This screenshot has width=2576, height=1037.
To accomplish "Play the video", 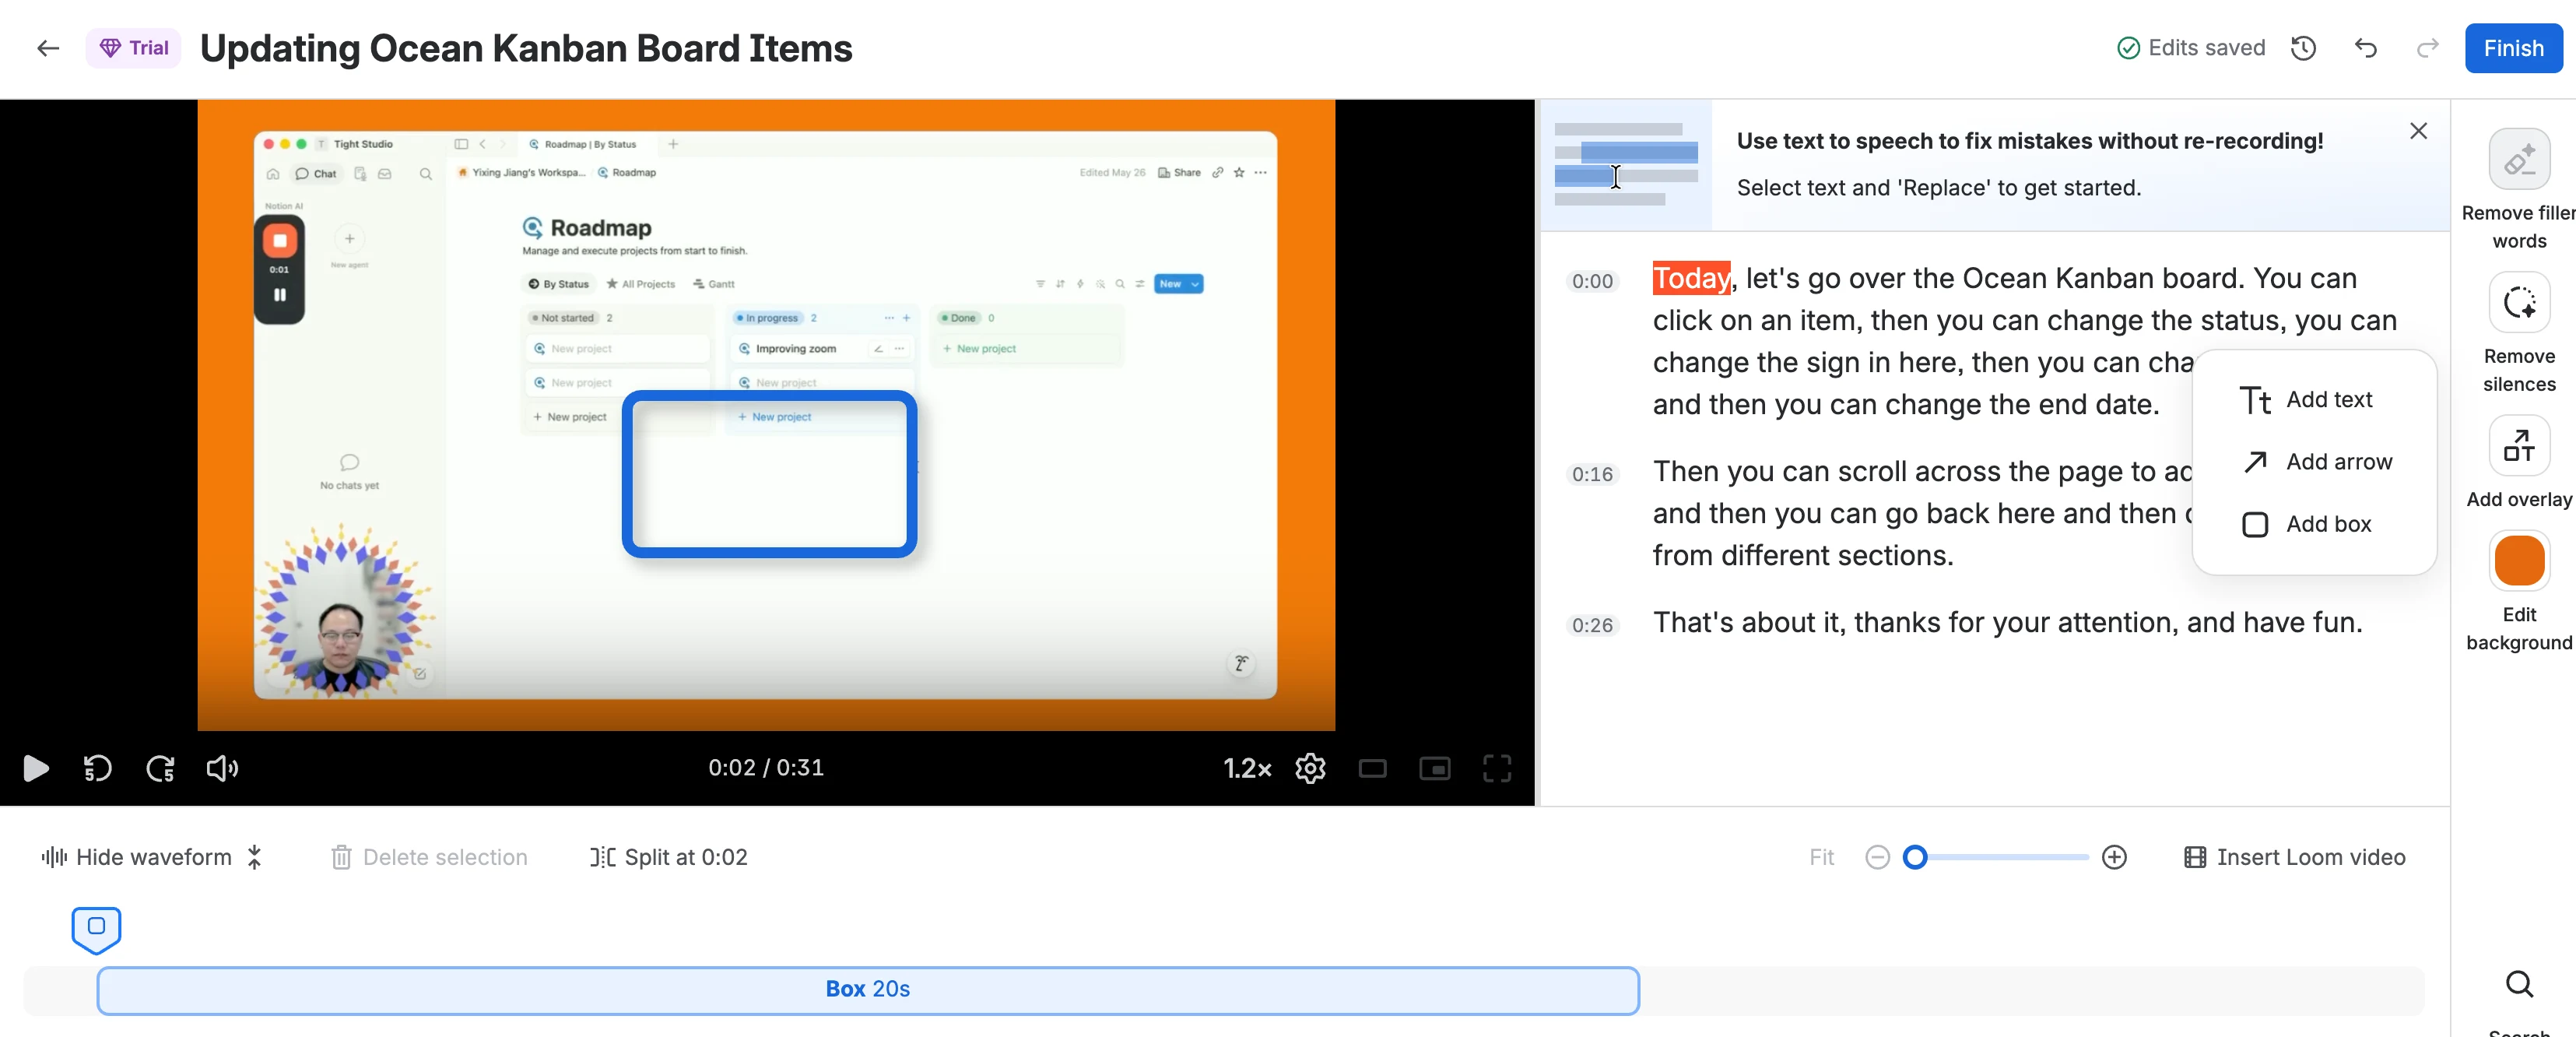I will tap(35, 768).
